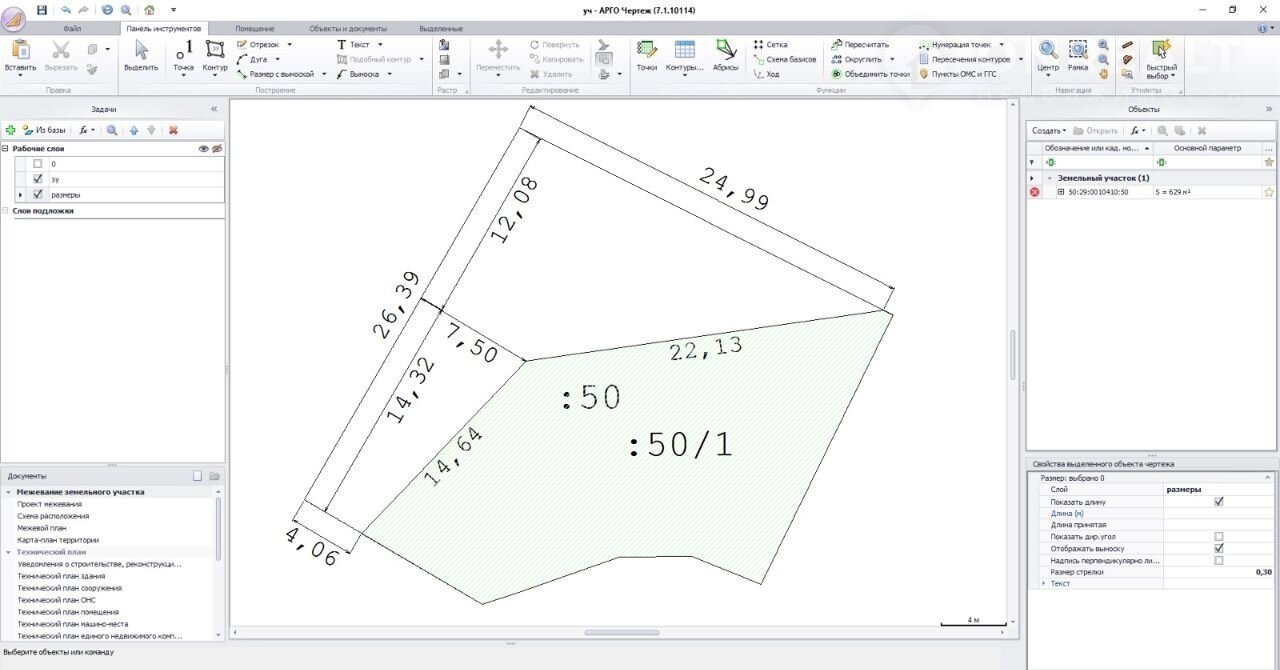This screenshot has height=670, width=1280.
Task: Click the Пересчитать button
Action: coord(859,45)
